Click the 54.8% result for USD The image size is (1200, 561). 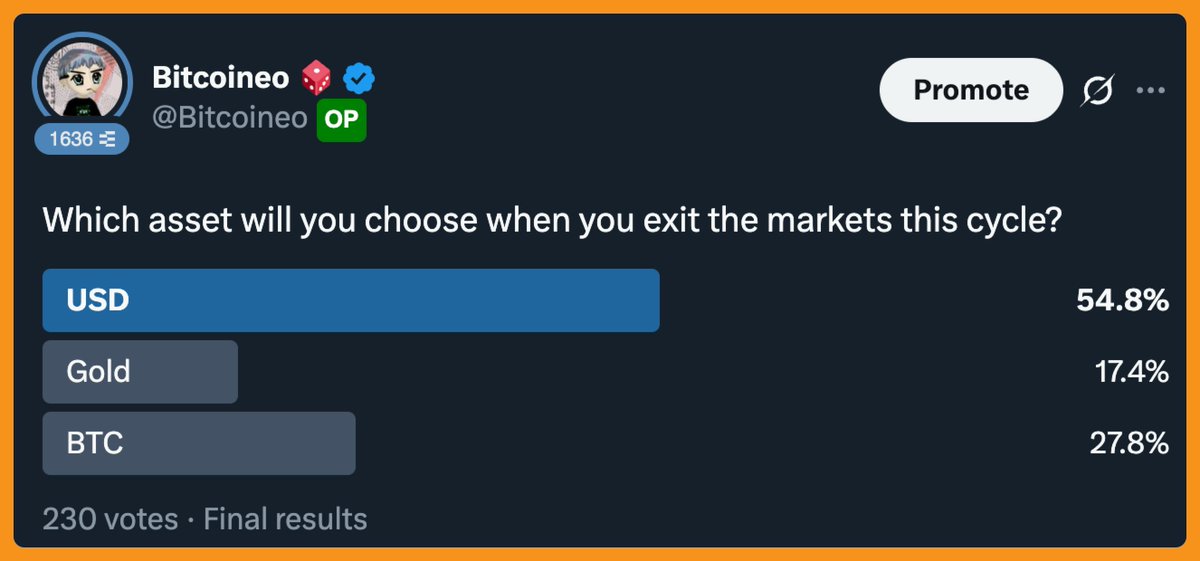1123,300
